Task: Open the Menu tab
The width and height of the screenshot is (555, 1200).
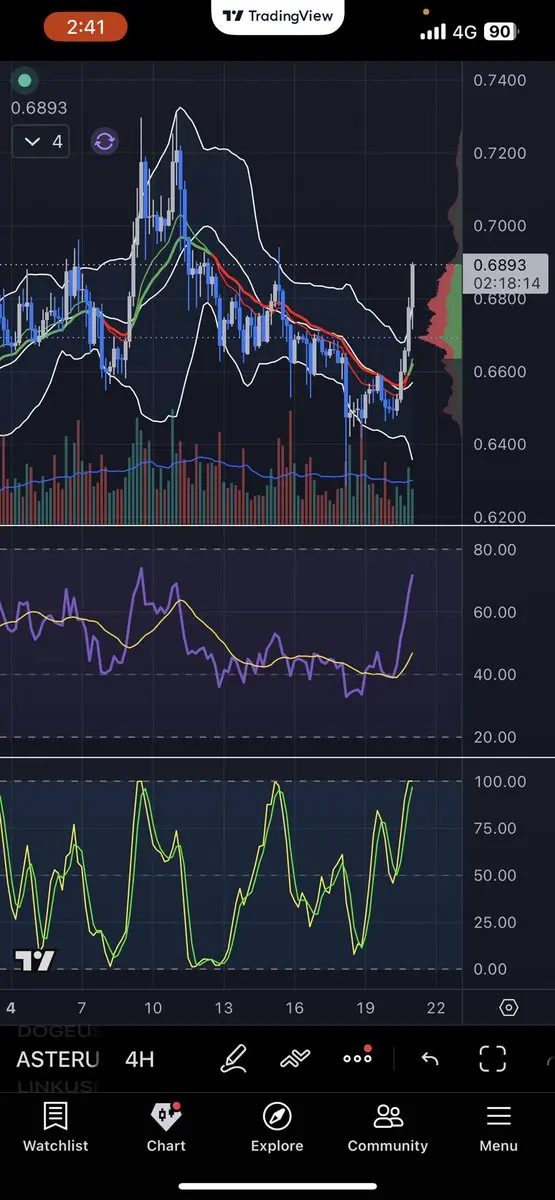Action: [498, 1127]
